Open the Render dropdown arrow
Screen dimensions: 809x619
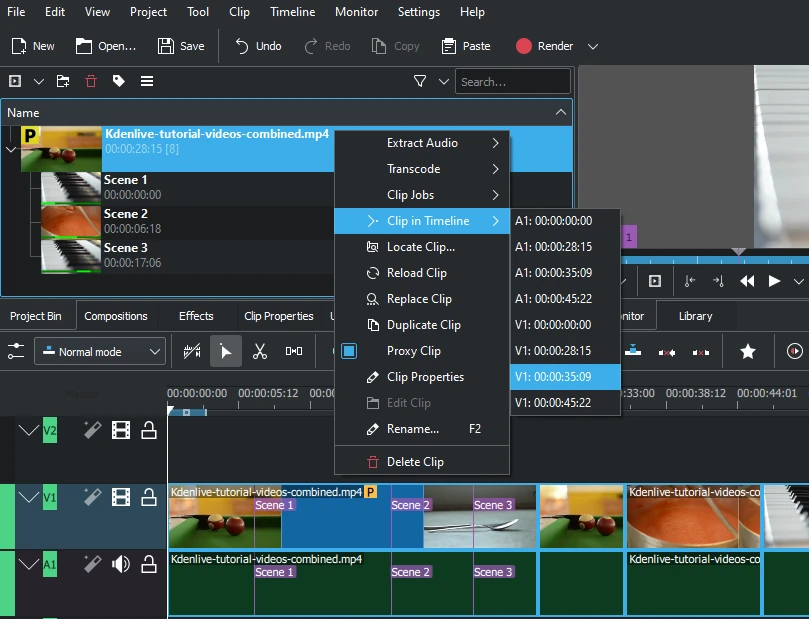point(593,46)
